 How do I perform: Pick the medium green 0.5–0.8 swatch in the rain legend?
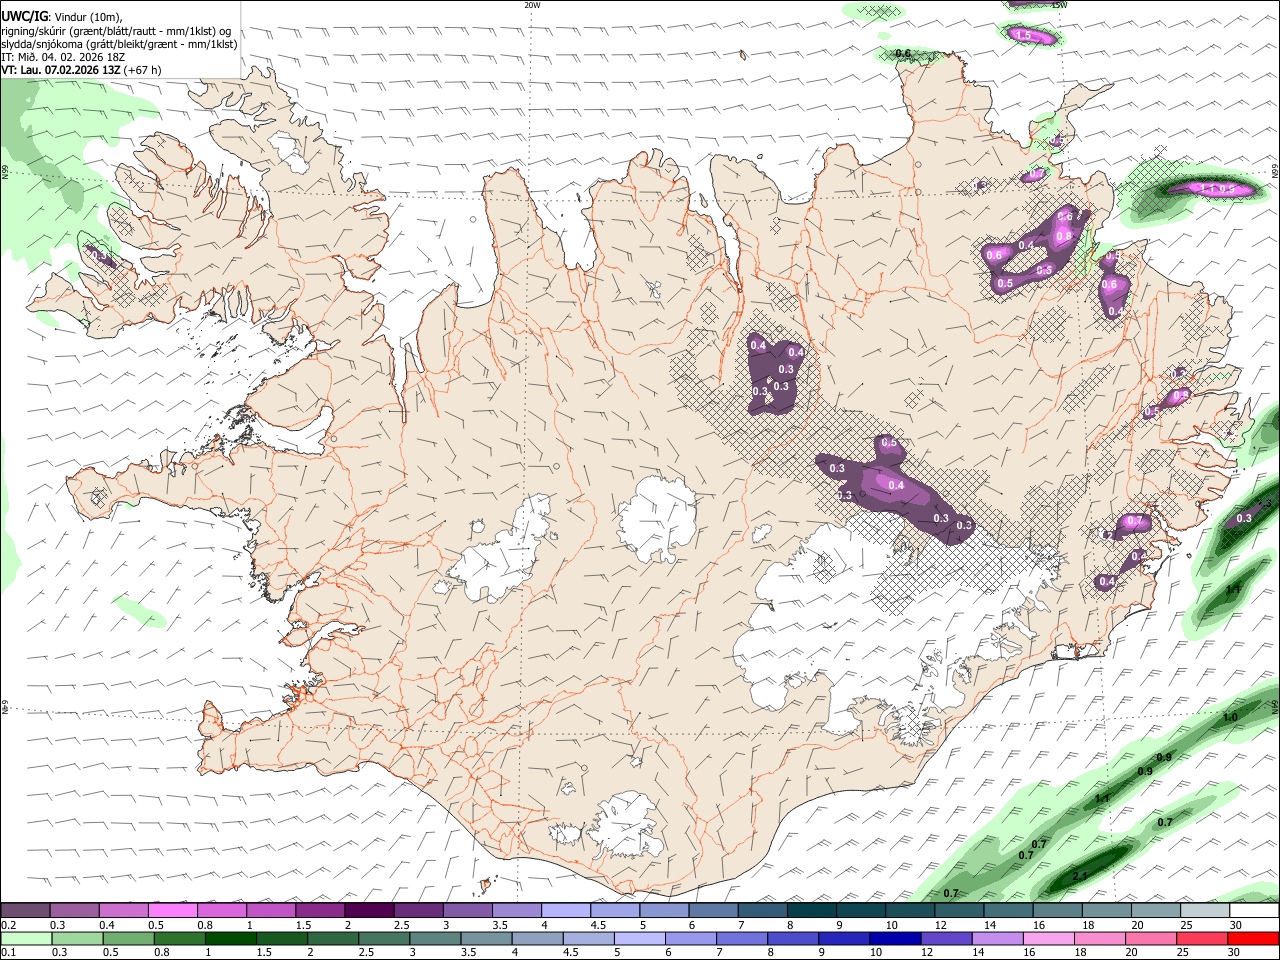pyautogui.click(x=128, y=938)
